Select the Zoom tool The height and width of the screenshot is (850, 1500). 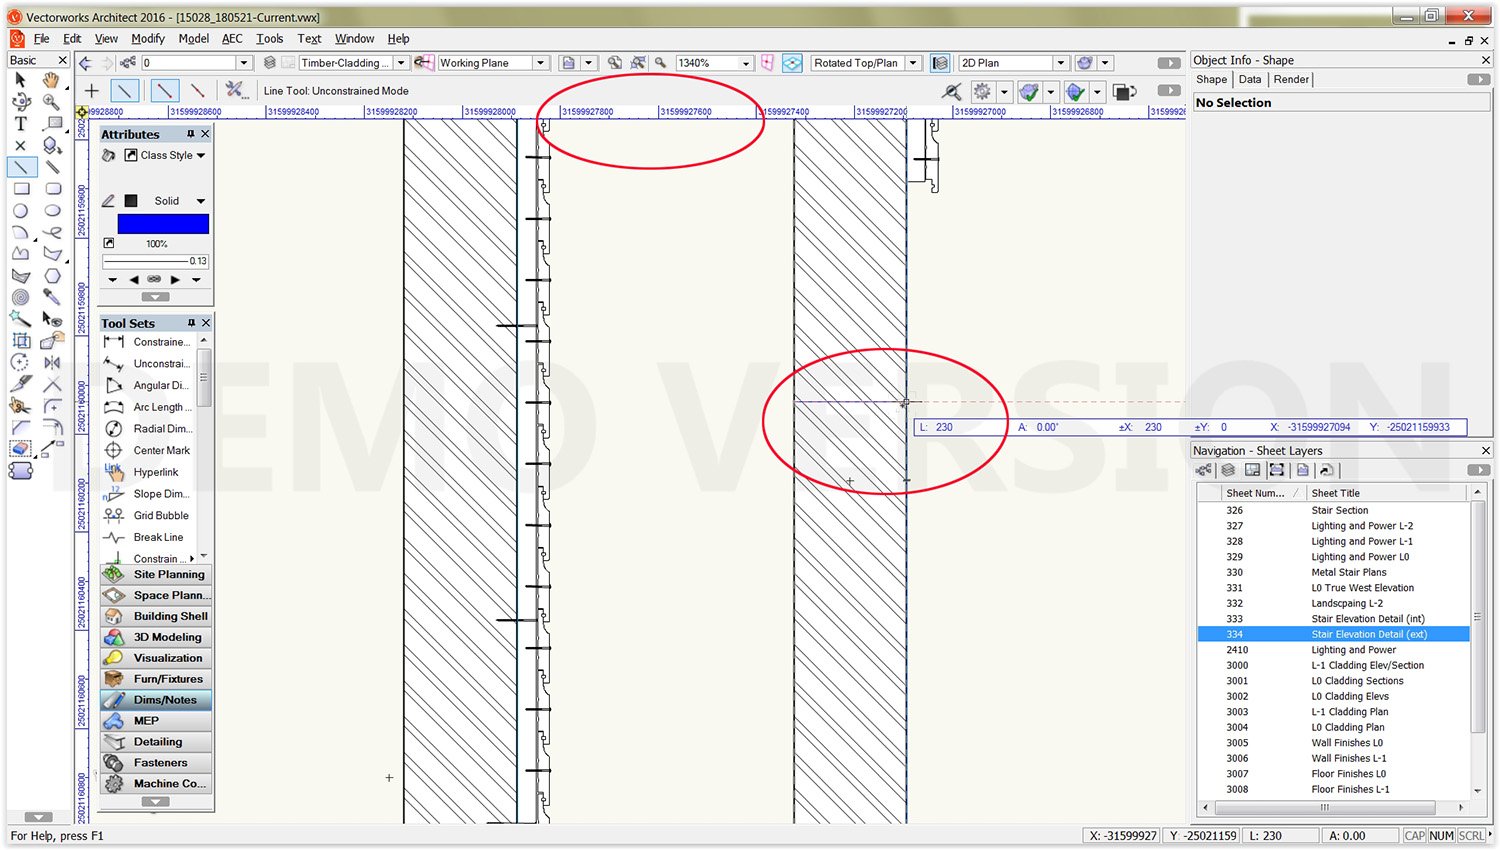[52, 102]
